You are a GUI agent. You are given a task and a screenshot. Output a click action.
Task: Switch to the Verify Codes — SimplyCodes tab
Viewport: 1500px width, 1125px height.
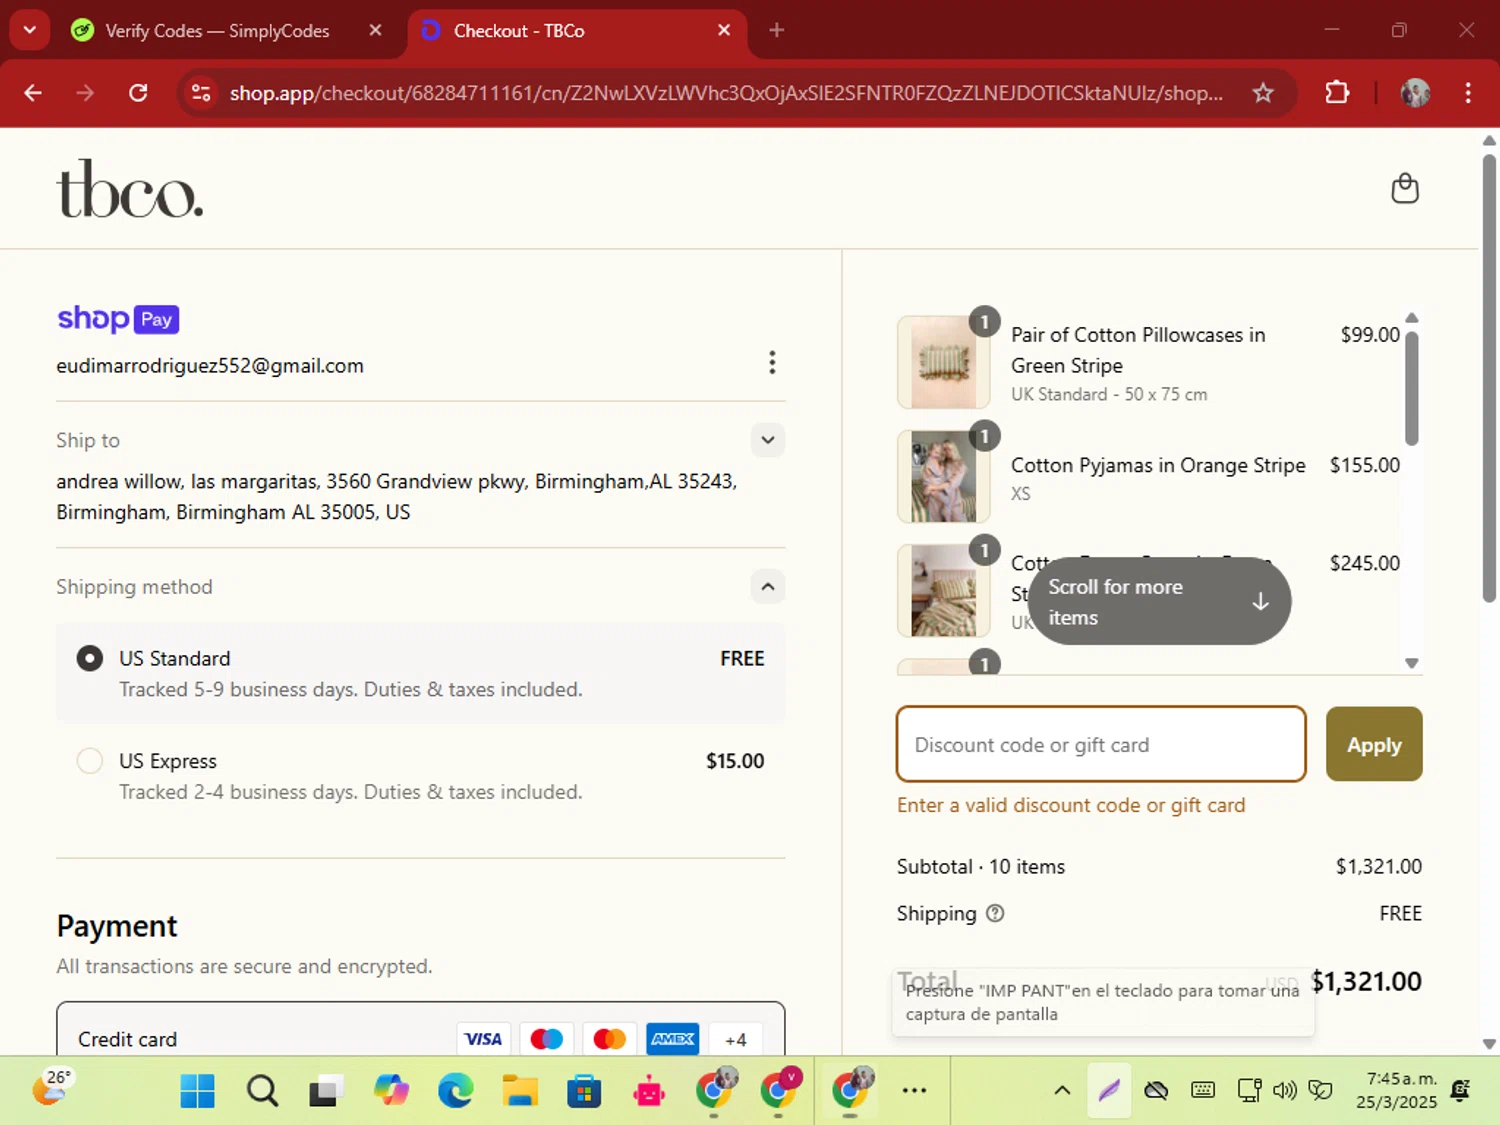click(x=217, y=31)
